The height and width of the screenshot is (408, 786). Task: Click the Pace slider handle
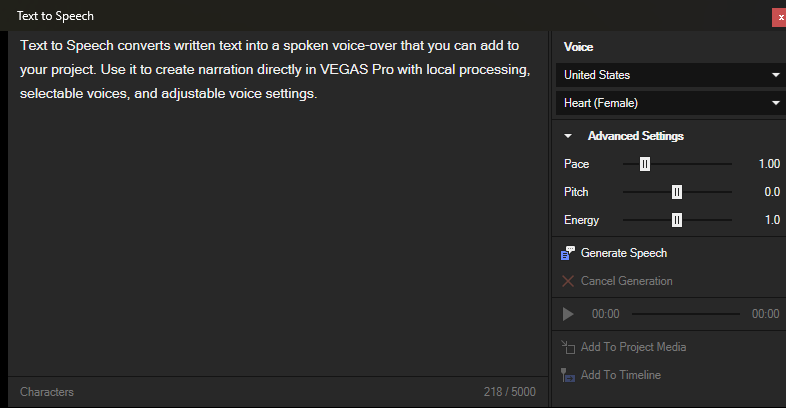pos(645,164)
